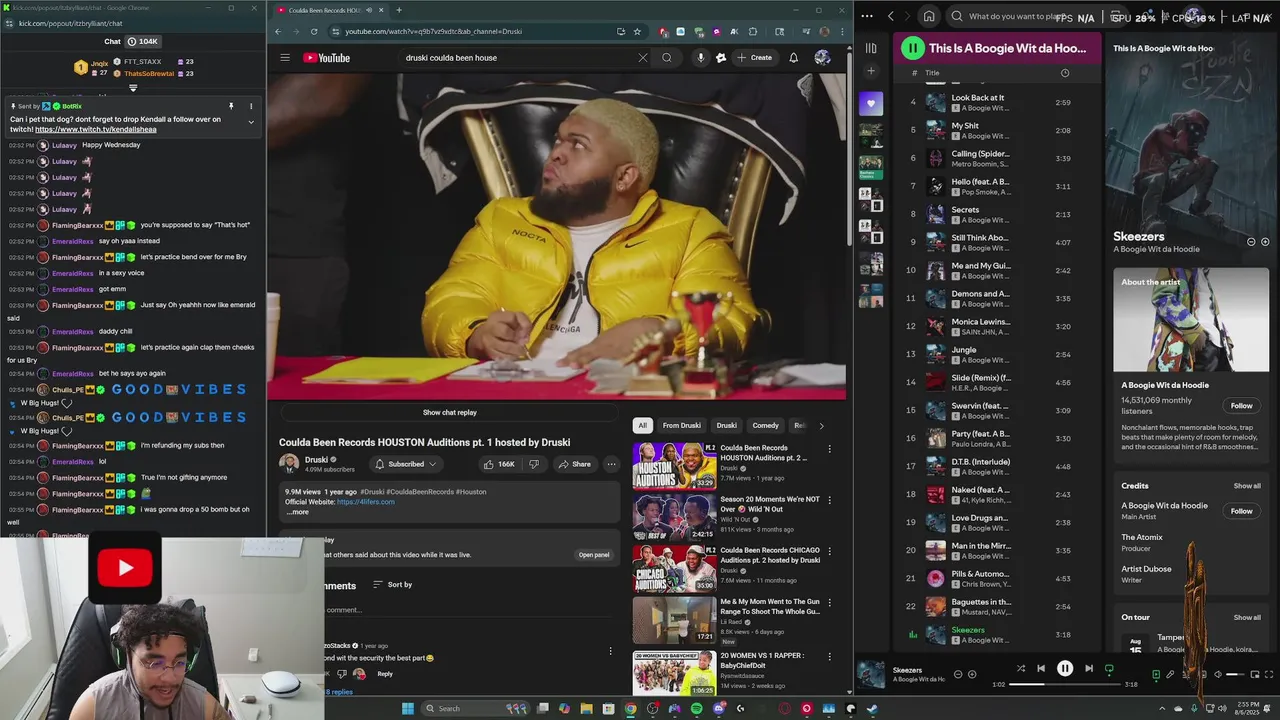This screenshot has height=720, width=1280.
Task: Open the video's more actions menu
Action: coord(611,464)
